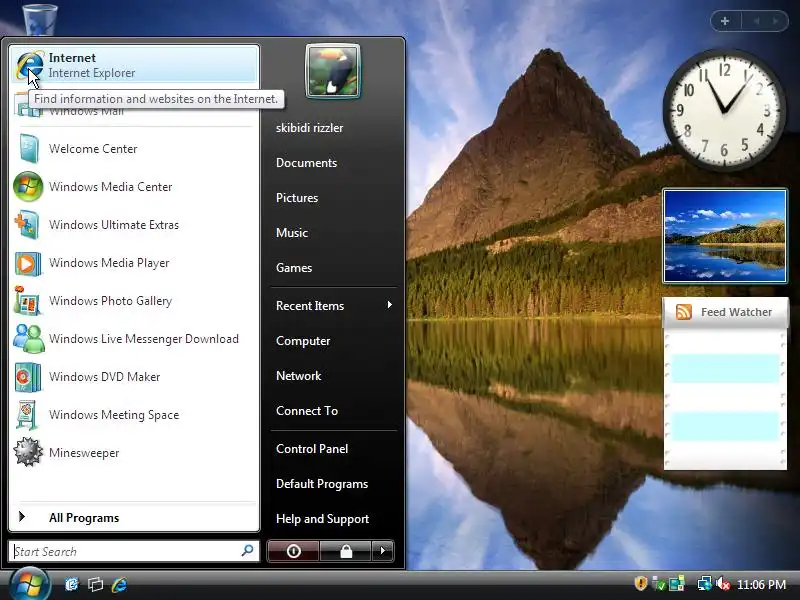Open Computer from Start menu

click(303, 341)
